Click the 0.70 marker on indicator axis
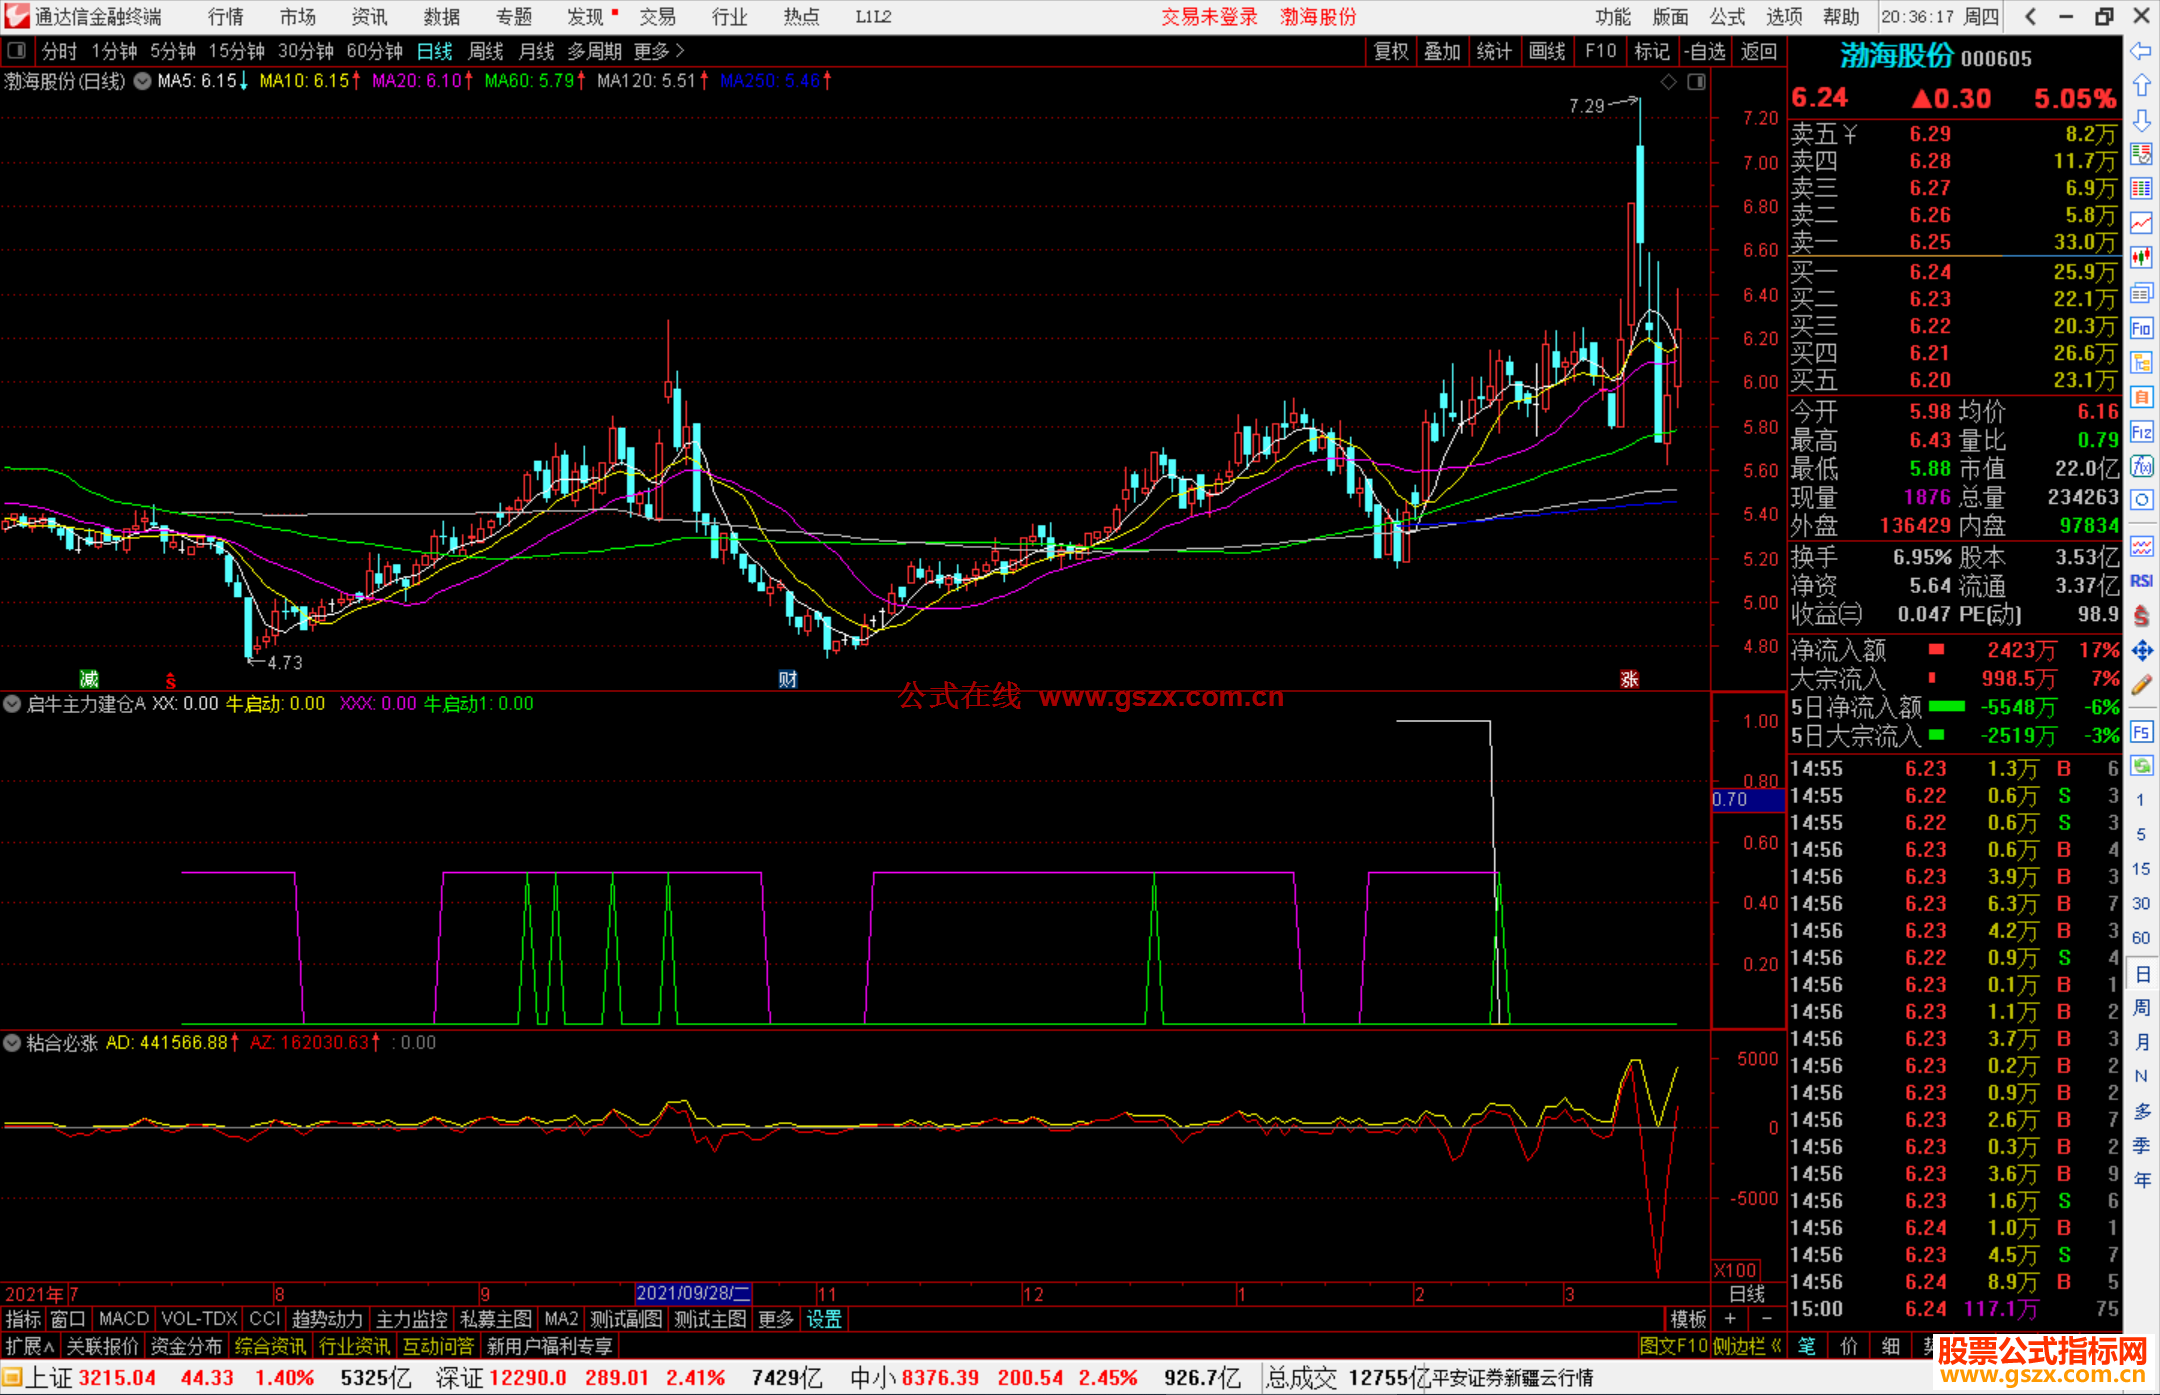 pos(1748,799)
